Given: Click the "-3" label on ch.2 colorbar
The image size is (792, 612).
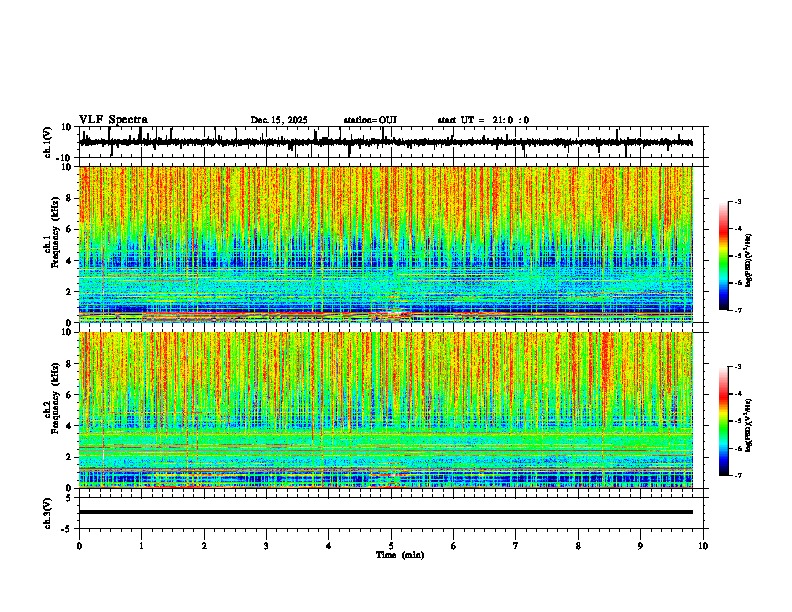Looking at the screenshot, I should [x=738, y=367].
